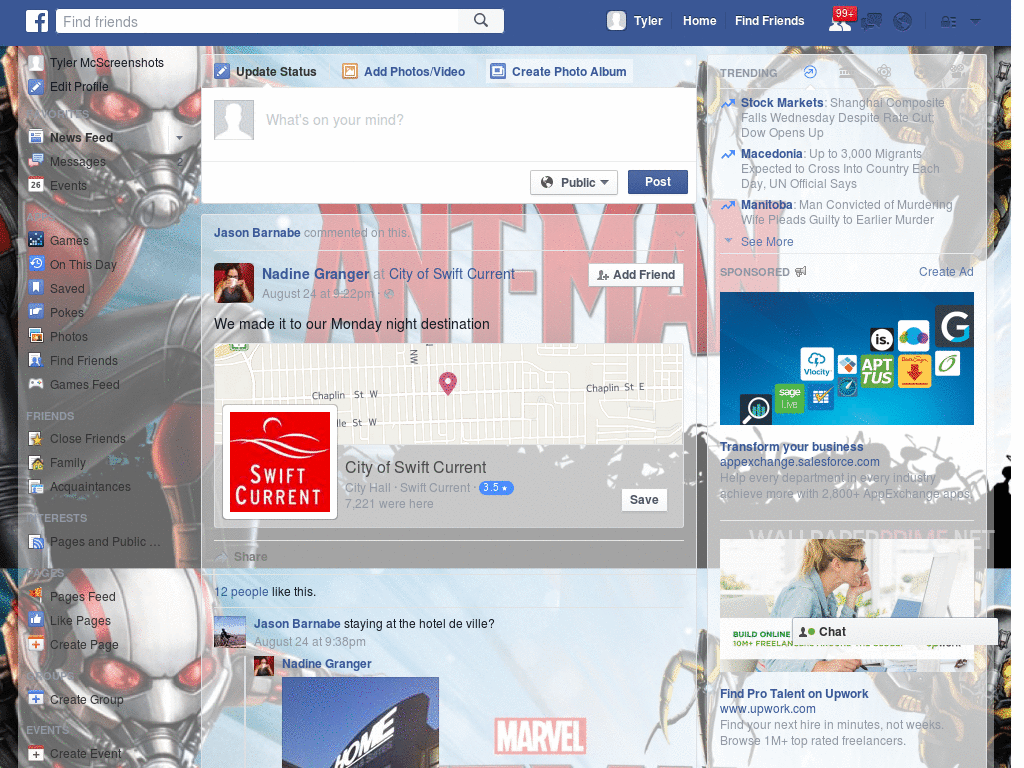Click the search magnifier button

point(481,21)
